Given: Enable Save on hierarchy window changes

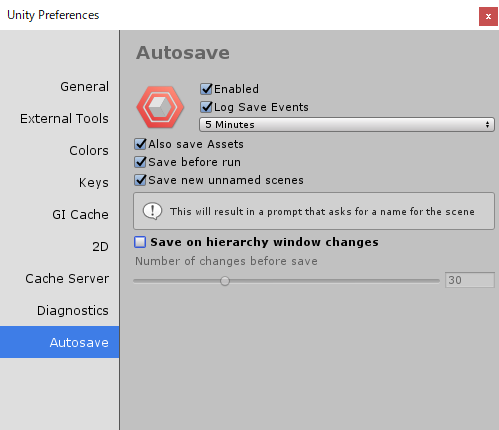Looking at the screenshot, I should click(x=140, y=242).
